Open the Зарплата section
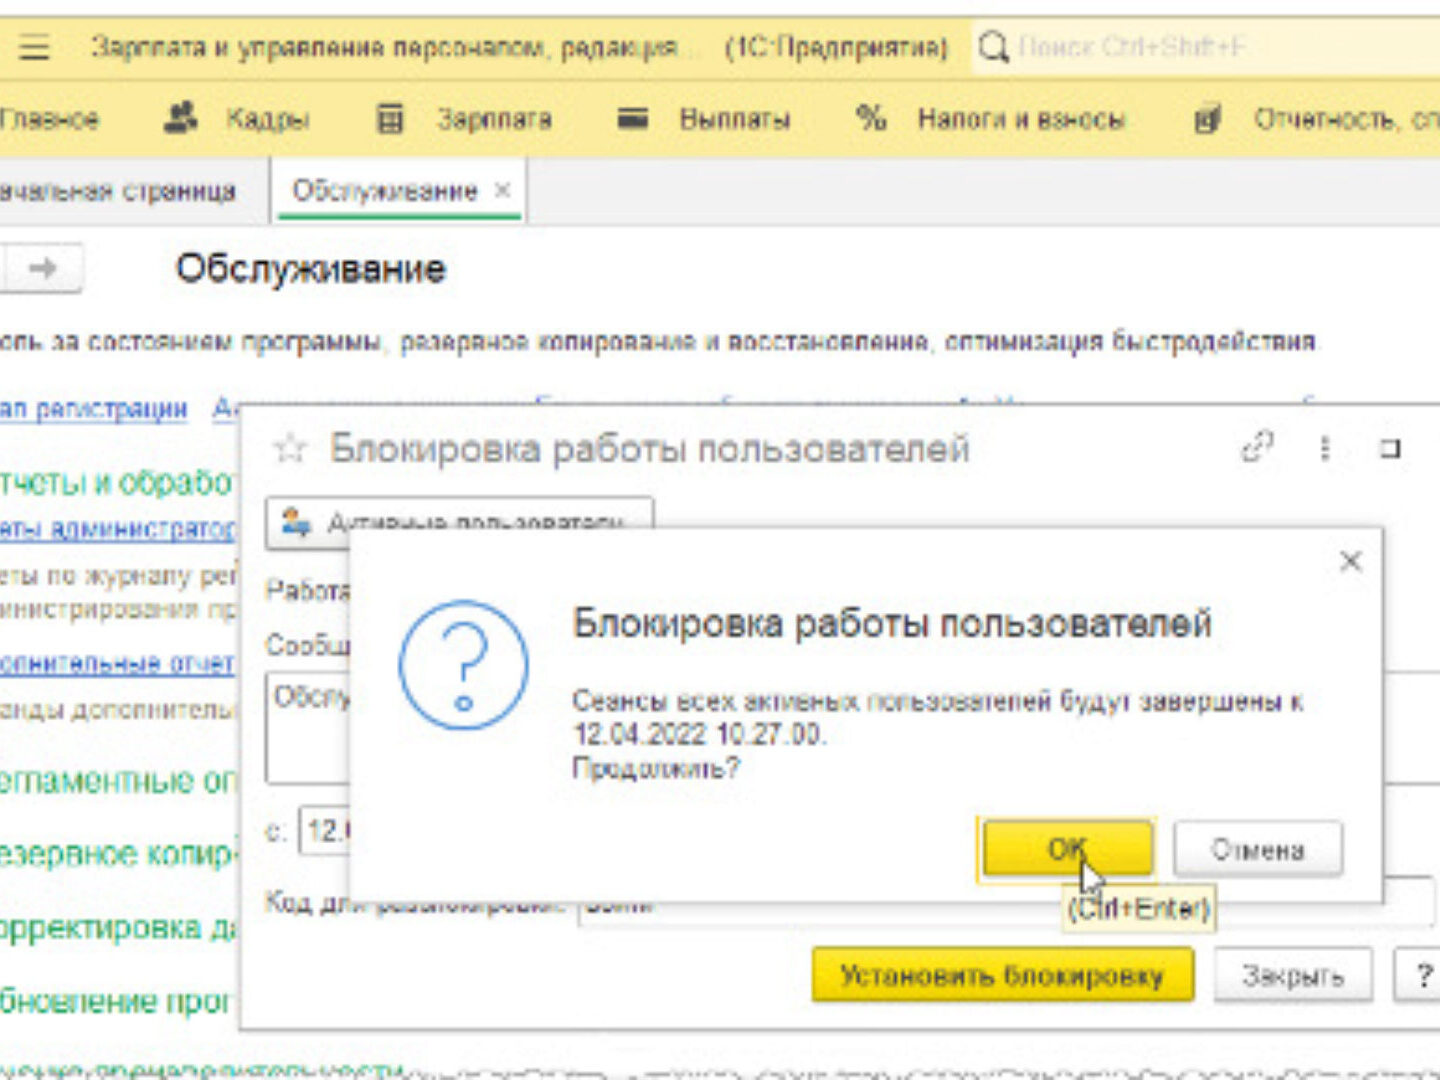This screenshot has height=1080, width=1440. tap(465, 120)
